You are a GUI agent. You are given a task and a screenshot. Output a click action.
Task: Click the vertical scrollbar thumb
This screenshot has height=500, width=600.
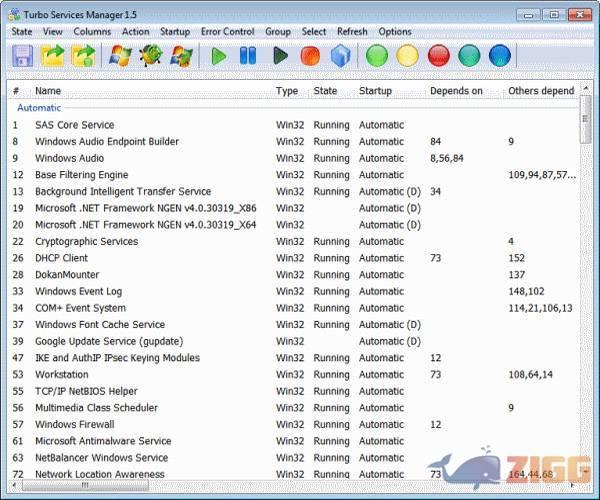[x=585, y=119]
